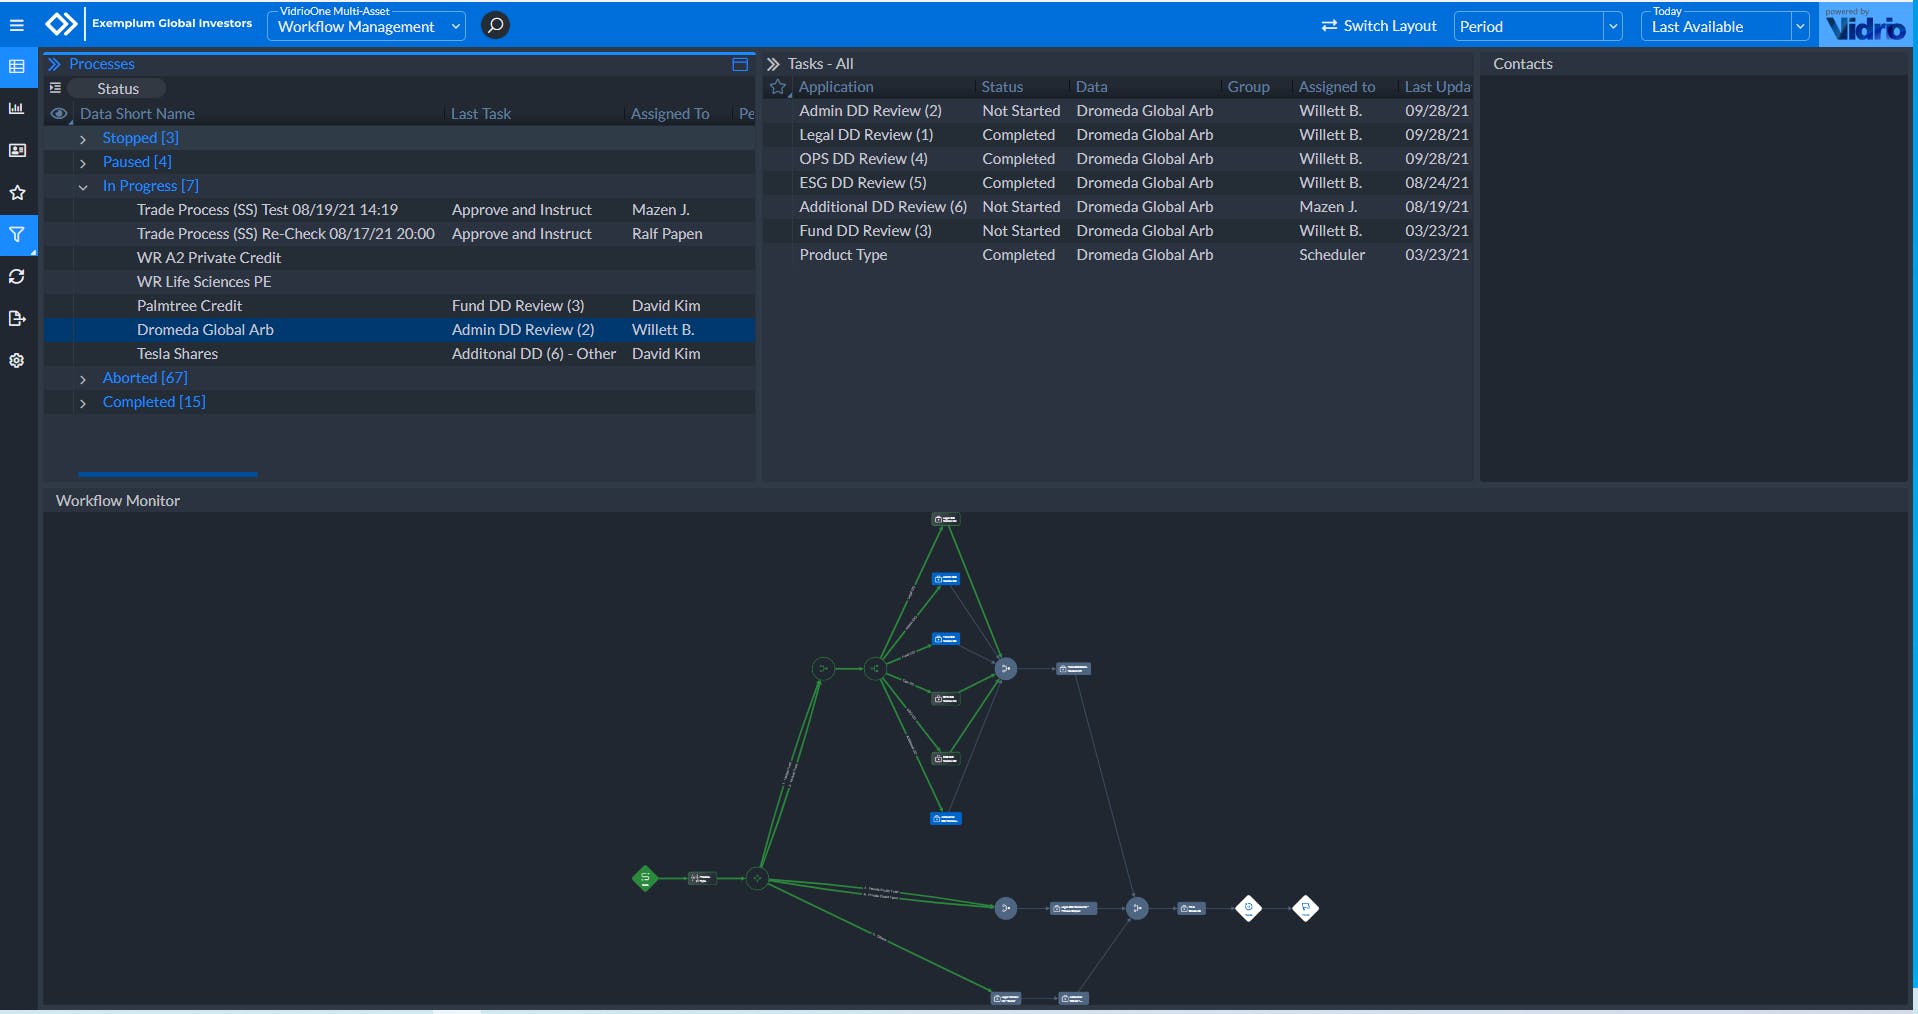Open the hamburger main menu

pos(16,25)
